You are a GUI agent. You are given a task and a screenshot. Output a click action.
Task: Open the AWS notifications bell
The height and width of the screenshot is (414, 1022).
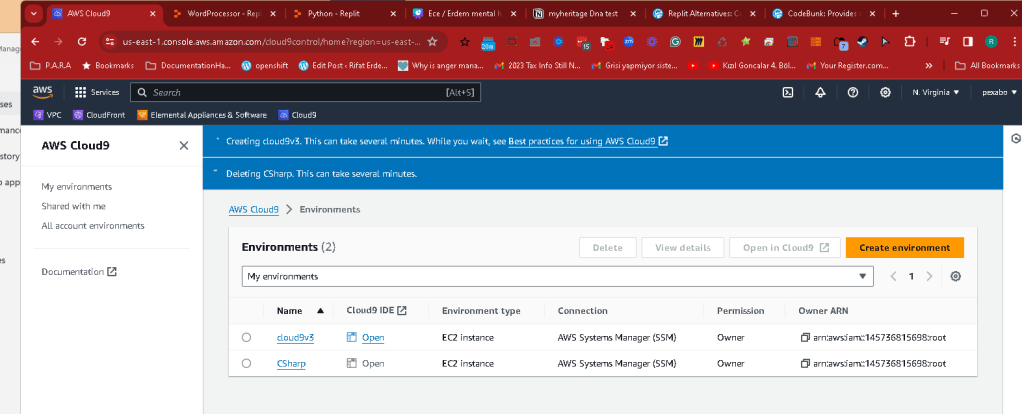(x=820, y=93)
